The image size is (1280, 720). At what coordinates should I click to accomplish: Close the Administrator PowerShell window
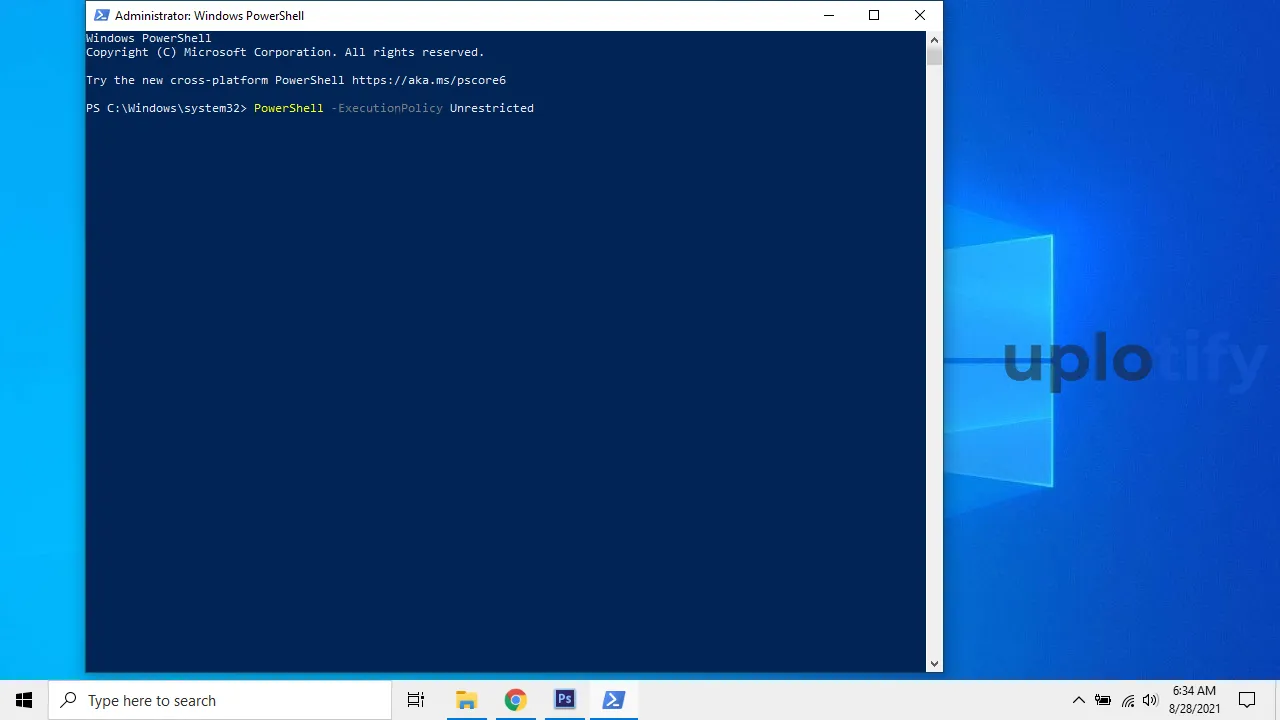920,15
